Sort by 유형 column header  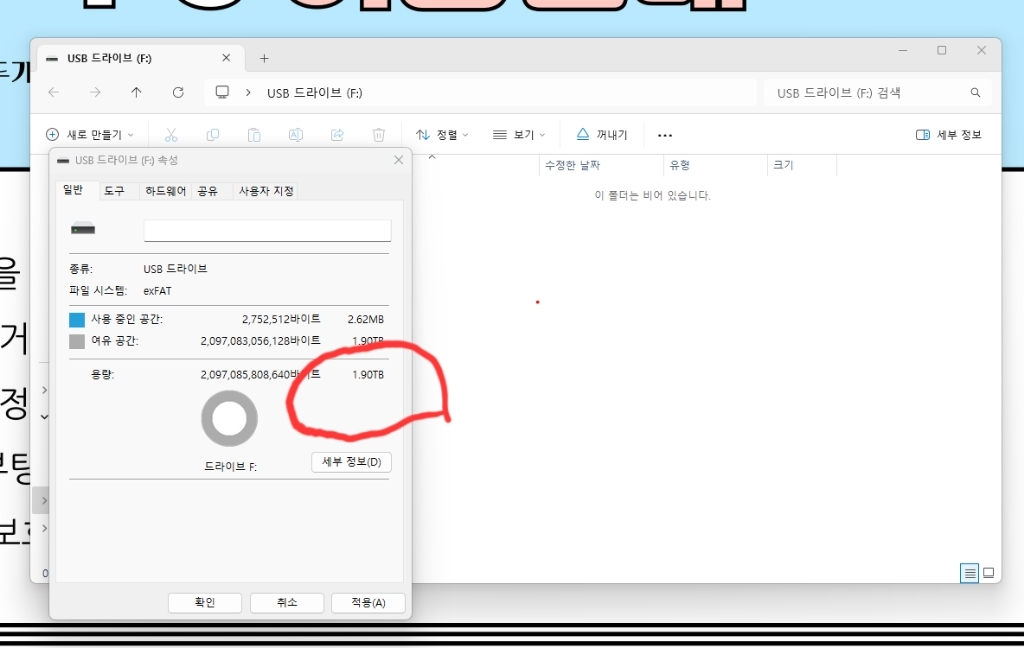click(680, 165)
